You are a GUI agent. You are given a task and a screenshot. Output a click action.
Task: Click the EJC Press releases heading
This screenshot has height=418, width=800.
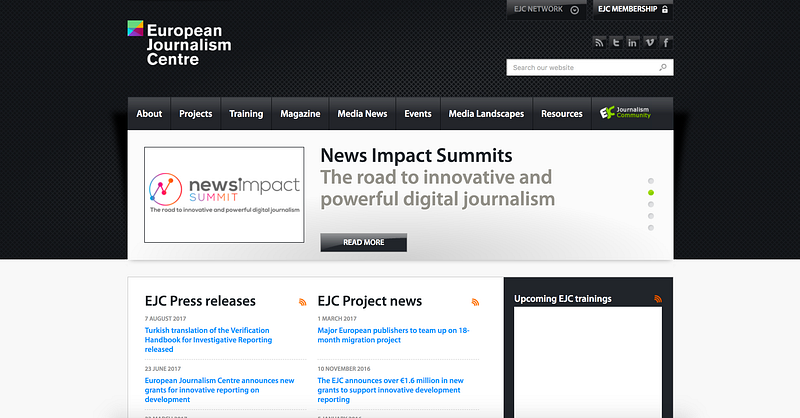[200, 301]
